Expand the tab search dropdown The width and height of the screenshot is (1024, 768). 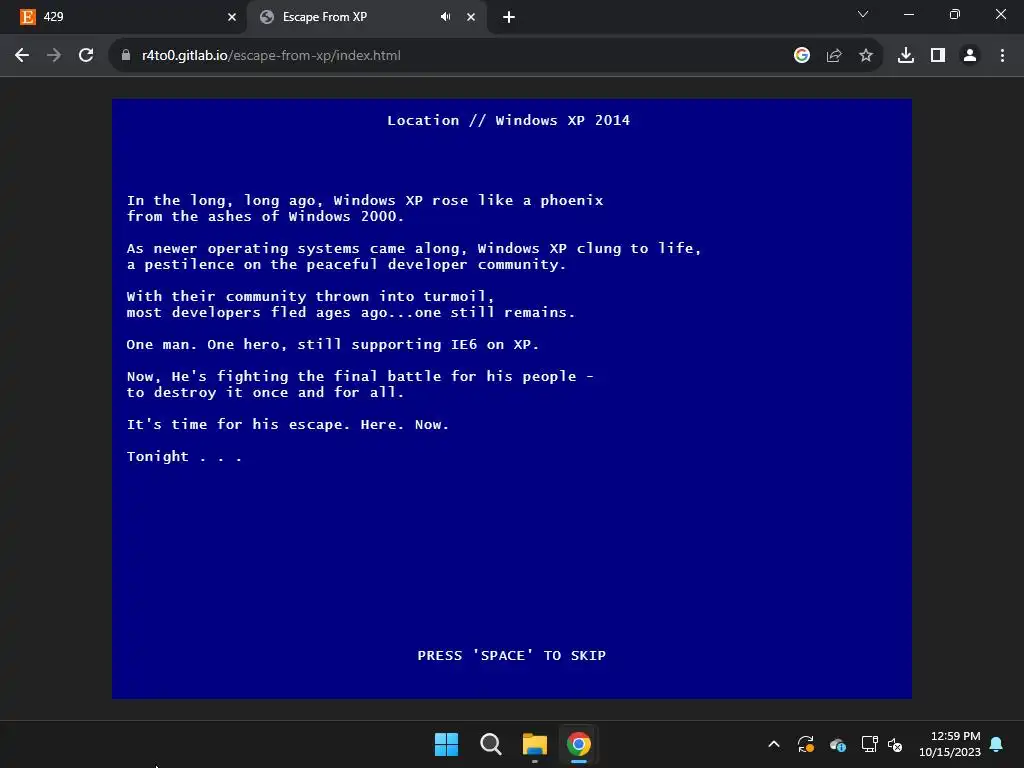[863, 14]
